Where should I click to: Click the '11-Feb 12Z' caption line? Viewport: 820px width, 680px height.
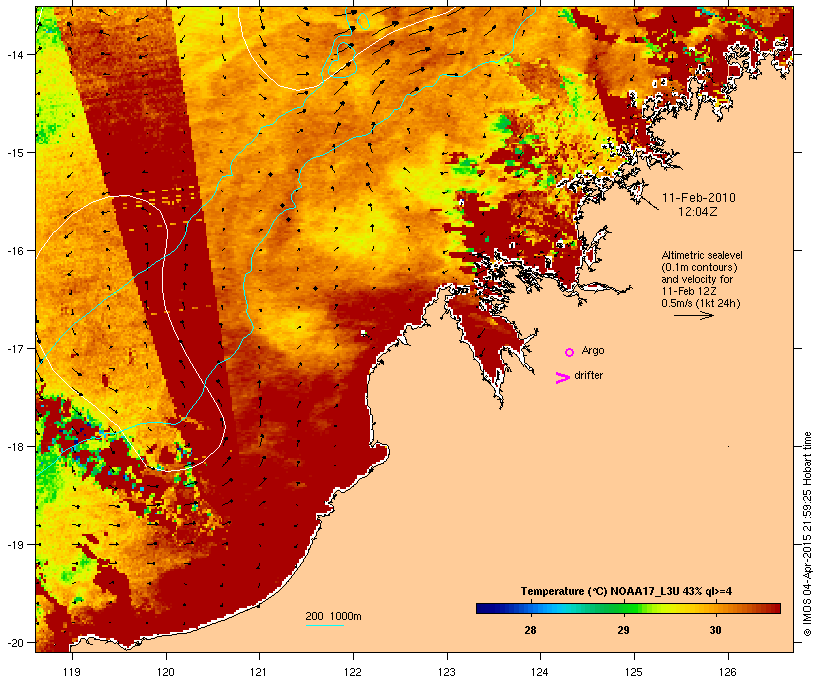point(689,291)
